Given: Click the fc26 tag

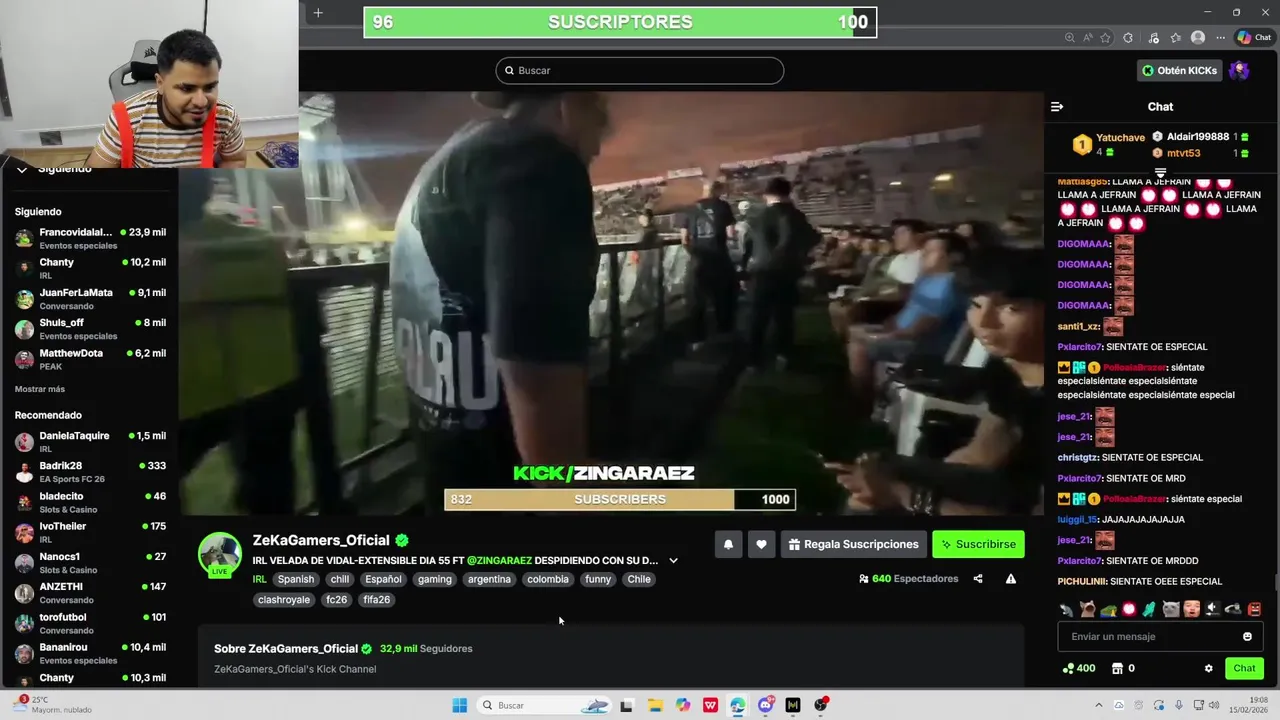Looking at the screenshot, I should point(337,600).
